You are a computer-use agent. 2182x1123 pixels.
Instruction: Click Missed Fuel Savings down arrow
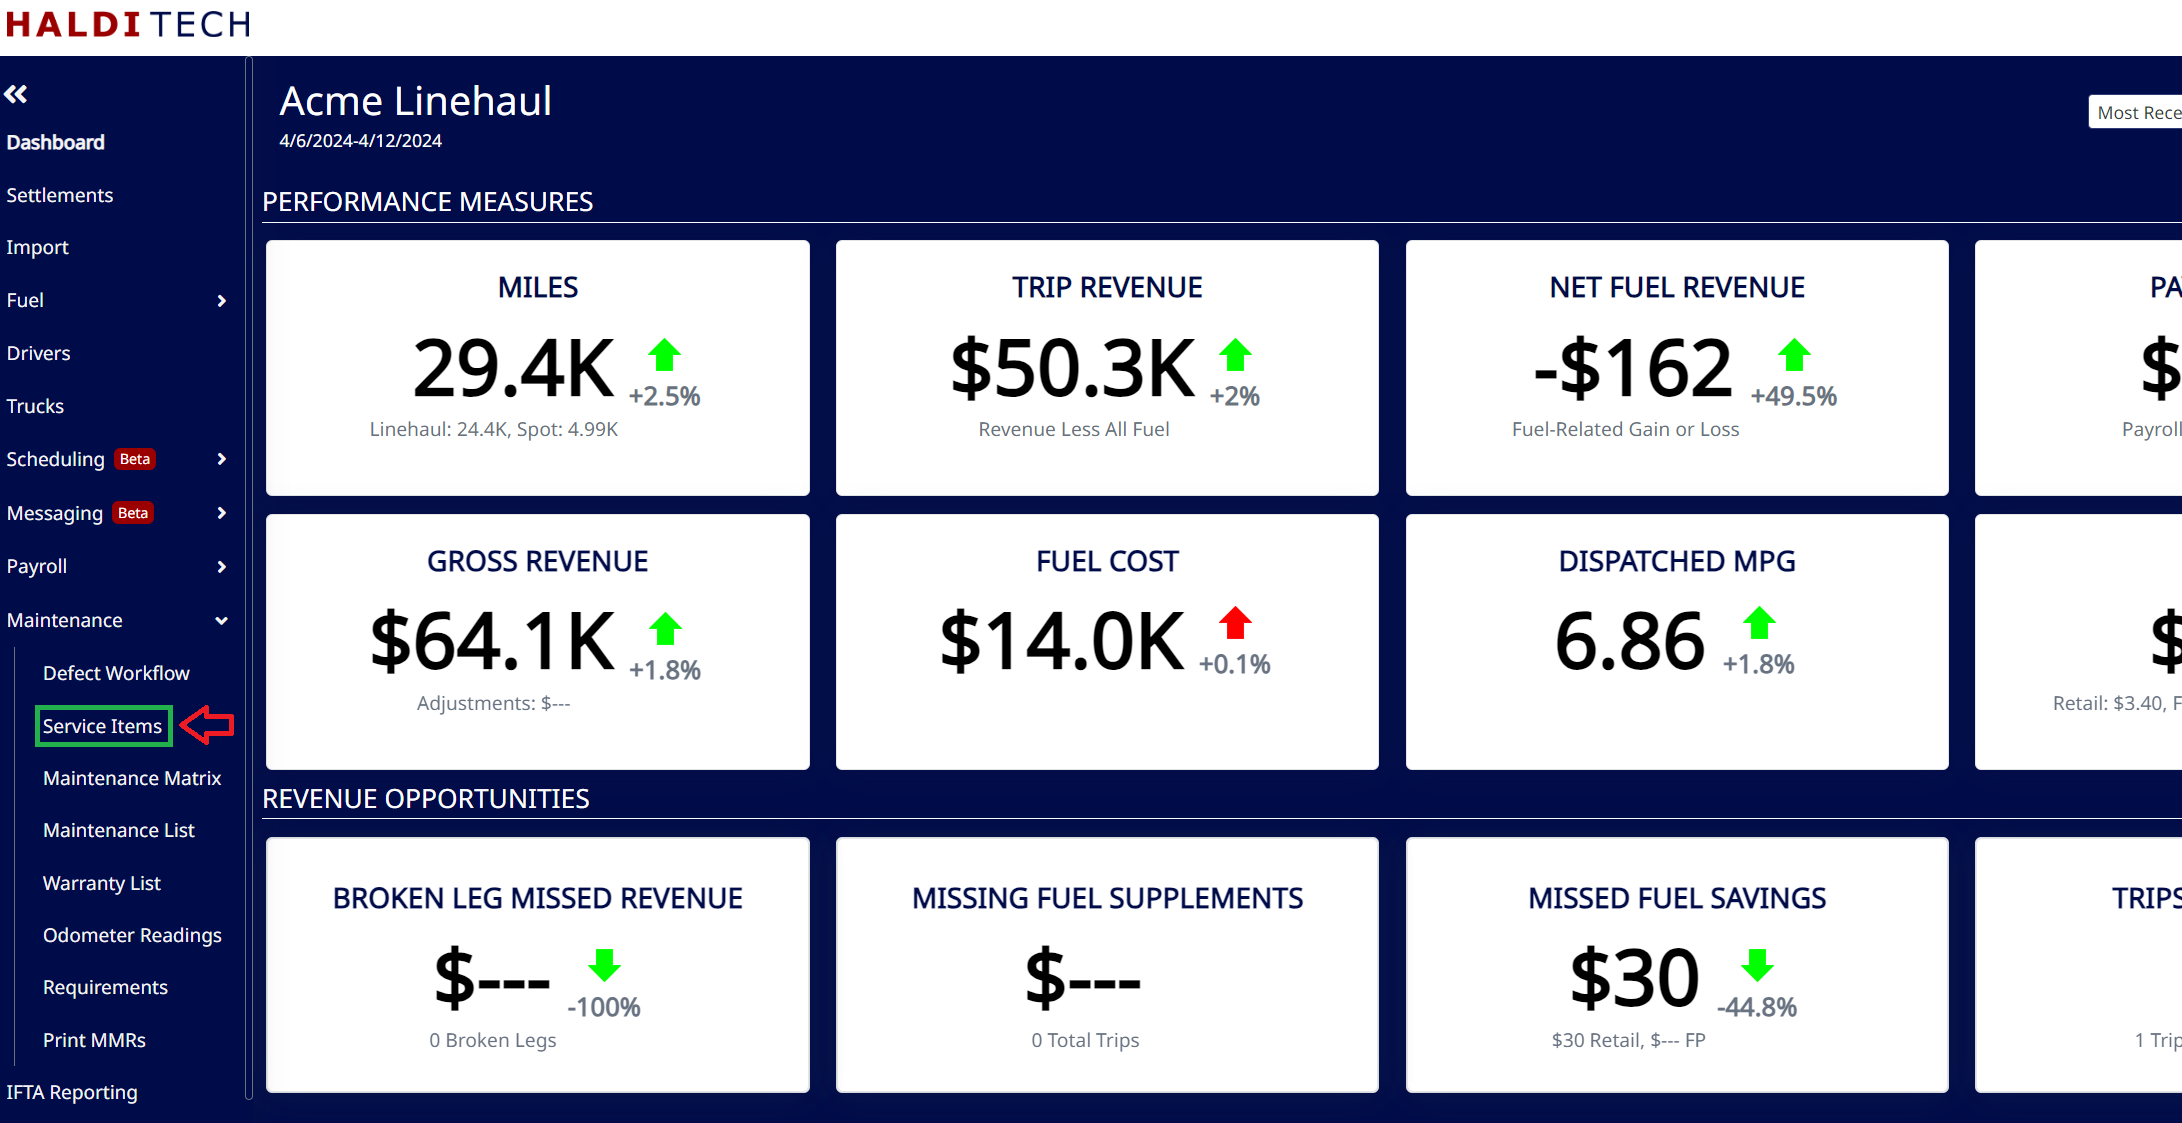click(x=1757, y=965)
